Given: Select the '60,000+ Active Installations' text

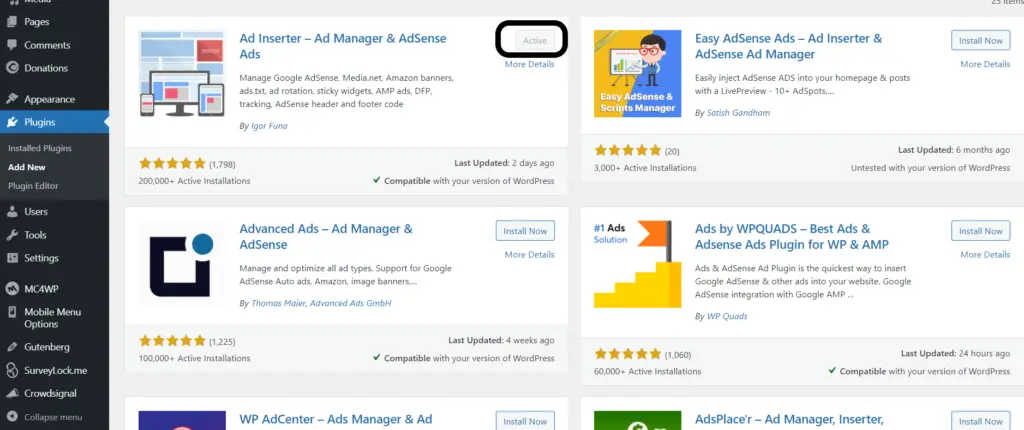Looking at the screenshot, I should click(647, 371).
